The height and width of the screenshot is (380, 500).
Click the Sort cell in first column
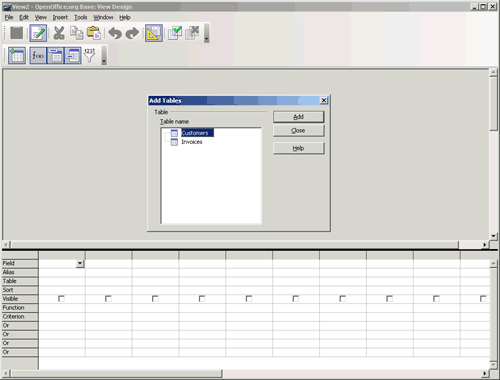[x=62, y=290]
